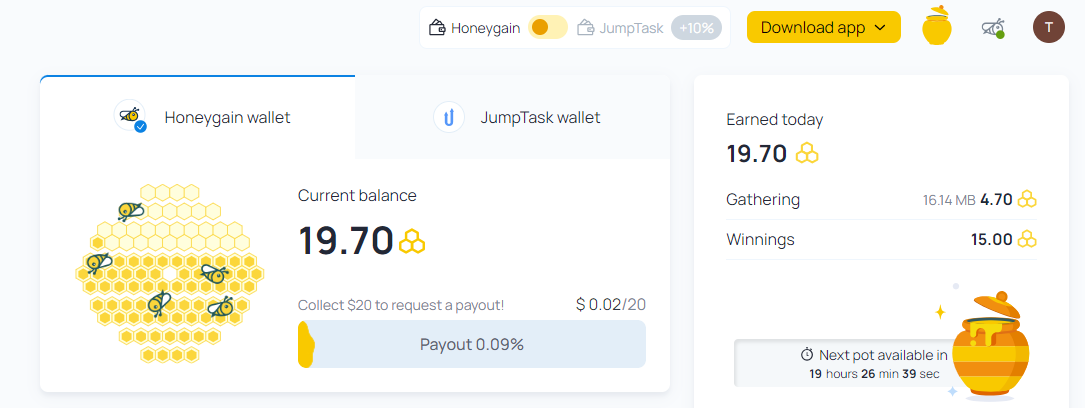Click the JumpTask wallet icon in header toggle
1085x408 pixels.
coord(585,28)
